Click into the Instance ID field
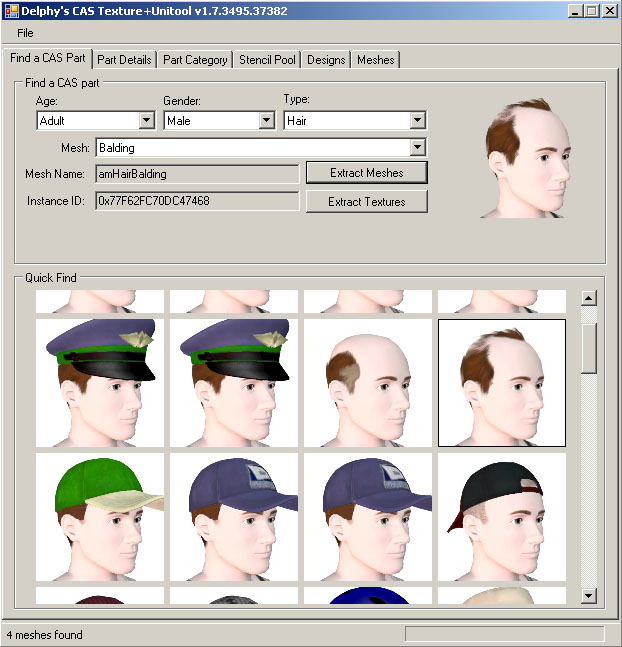This screenshot has height=647, width=622. [x=197, y=201]
